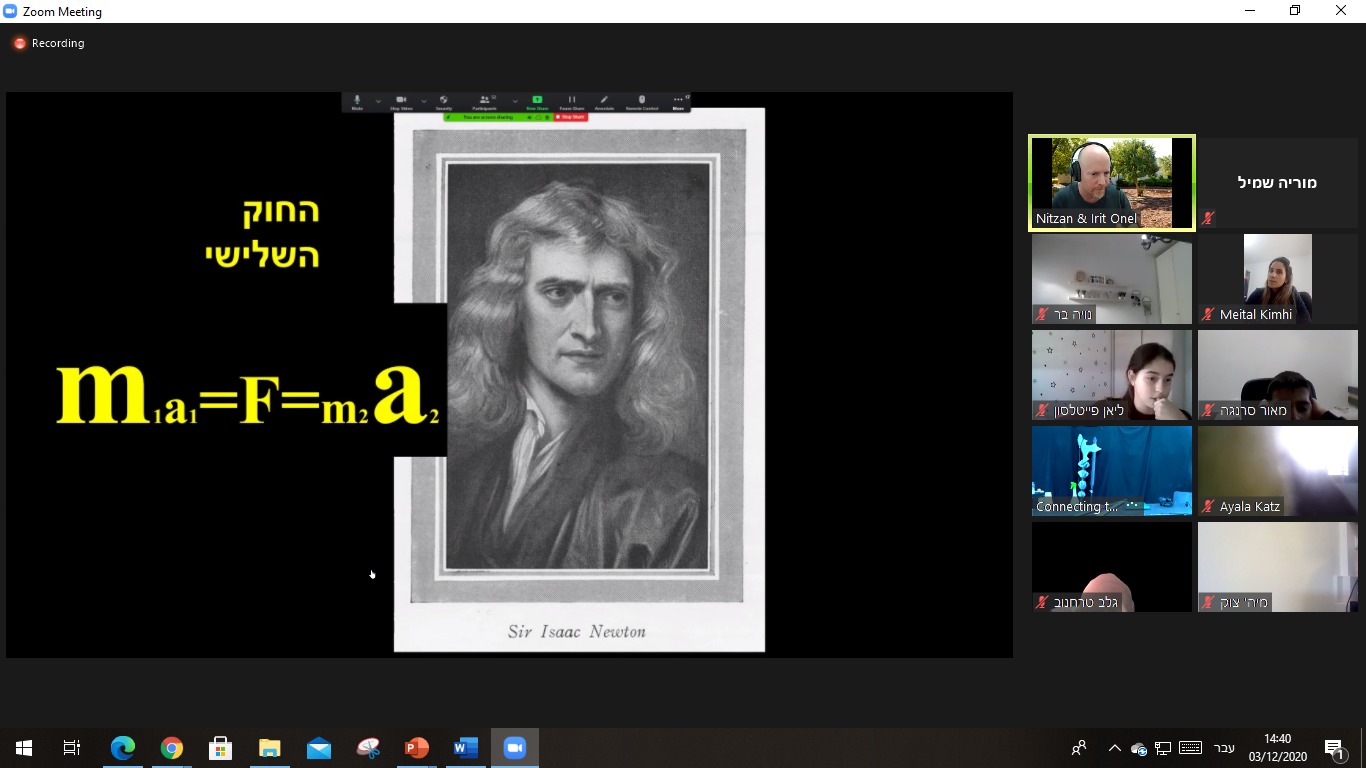Screen dimensions: 1366x768
Task: Select נויה בר video tile
Action: pos(1112,279)
